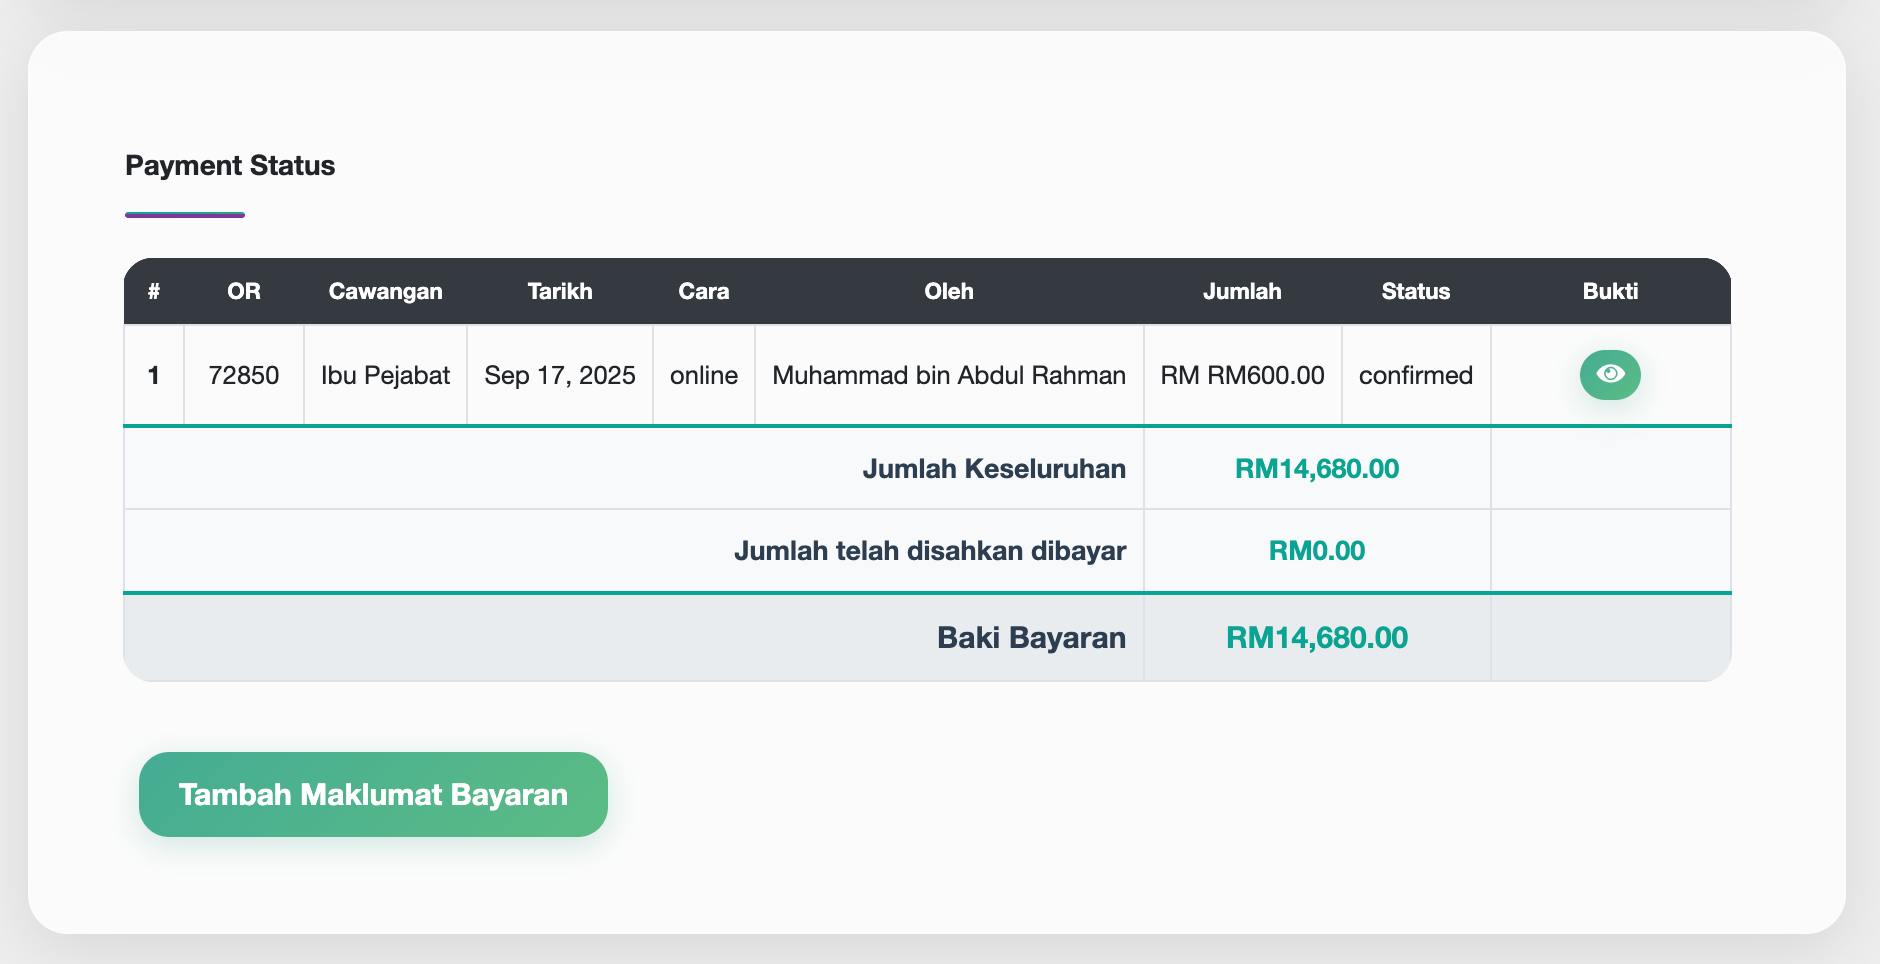Screen dimensions: 1880x964
Task: Click the Jumlah column header
Action: click(1242, 291)
